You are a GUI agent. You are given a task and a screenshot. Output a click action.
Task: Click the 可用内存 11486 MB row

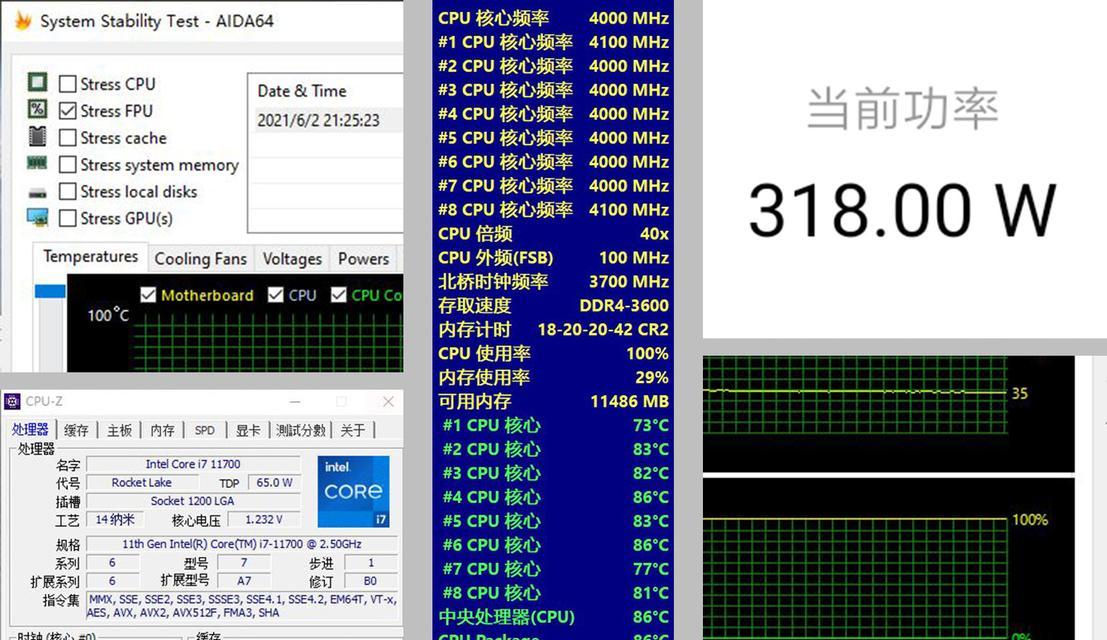click(553, 401)
